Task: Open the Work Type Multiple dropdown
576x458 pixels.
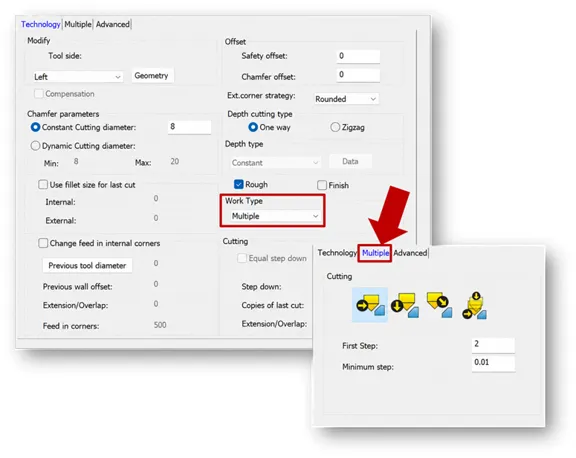Action: [274, 216]
